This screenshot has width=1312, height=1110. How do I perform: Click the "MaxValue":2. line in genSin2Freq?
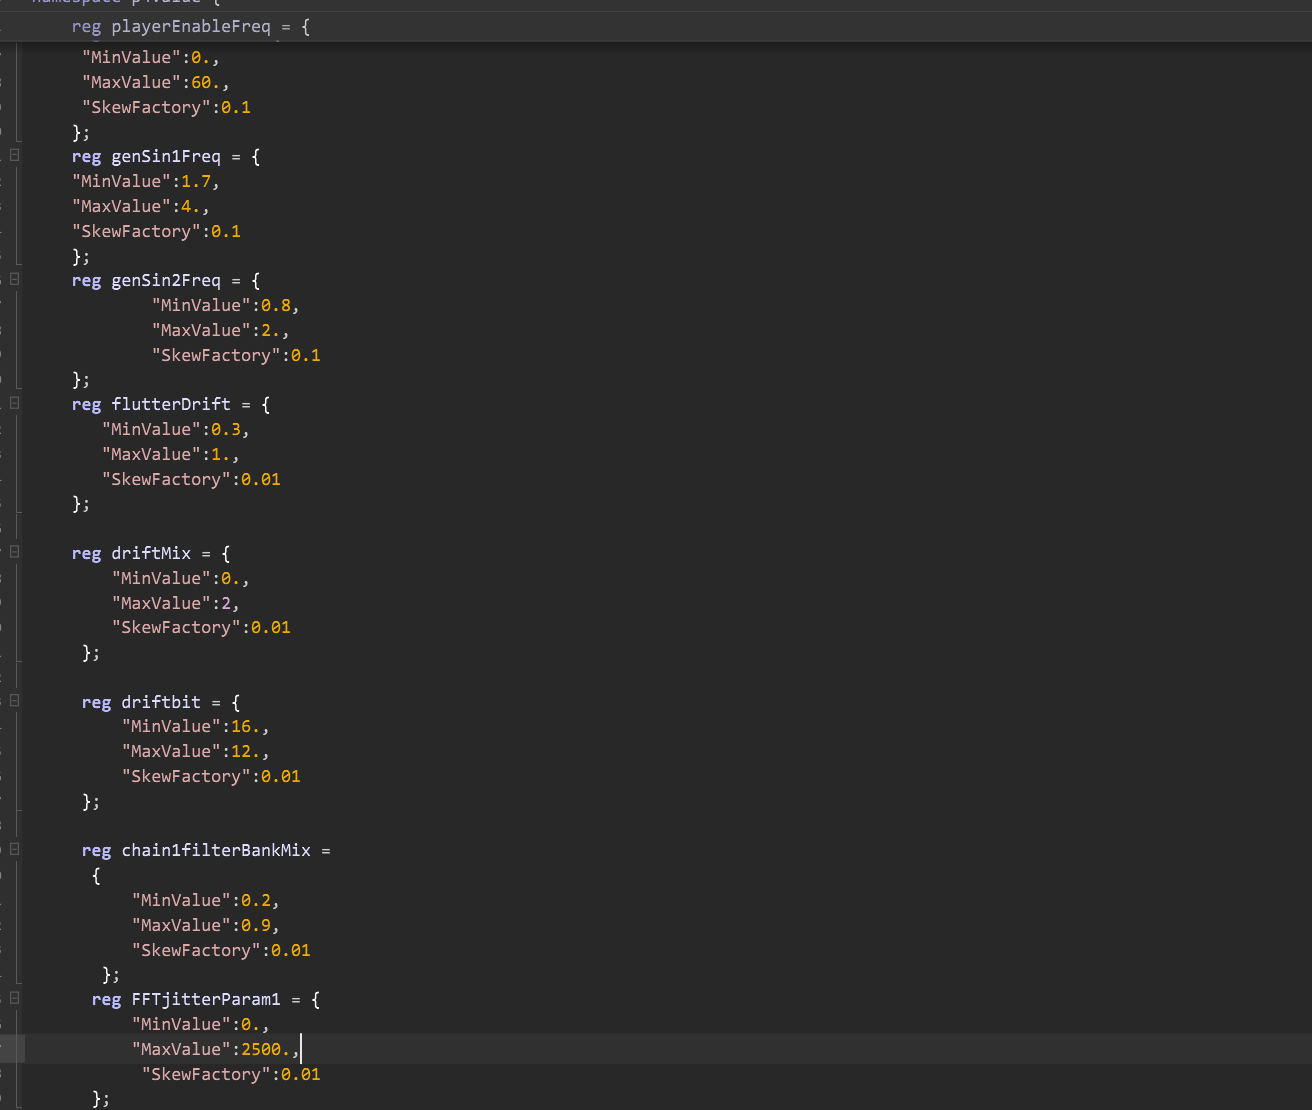(221, 330)
